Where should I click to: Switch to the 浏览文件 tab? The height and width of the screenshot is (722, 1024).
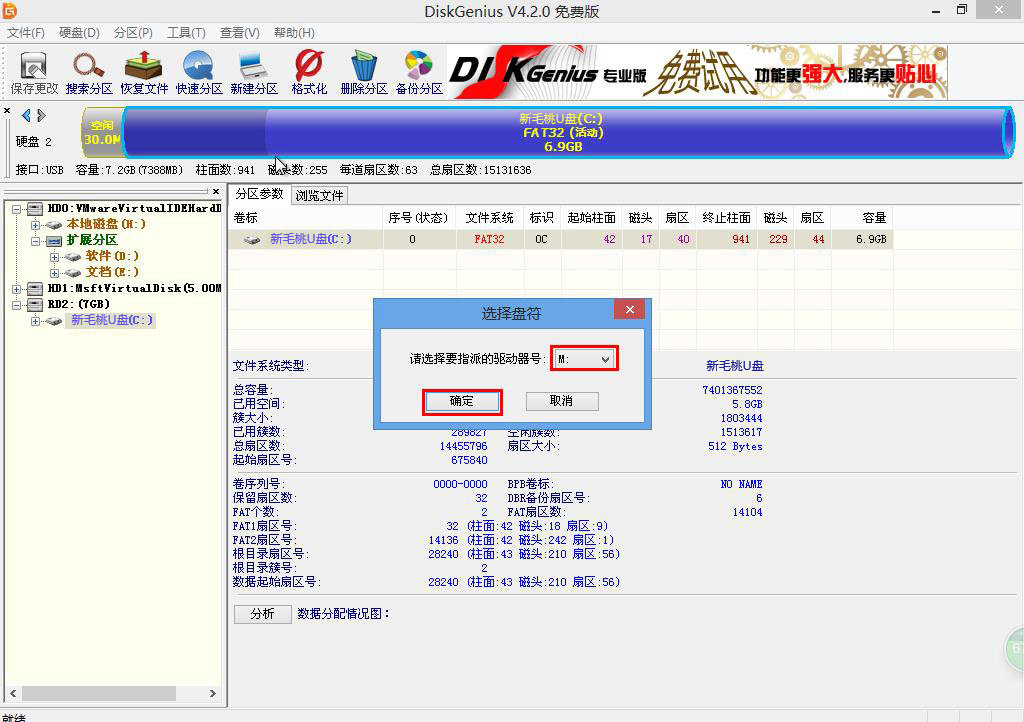coord(319,195)
